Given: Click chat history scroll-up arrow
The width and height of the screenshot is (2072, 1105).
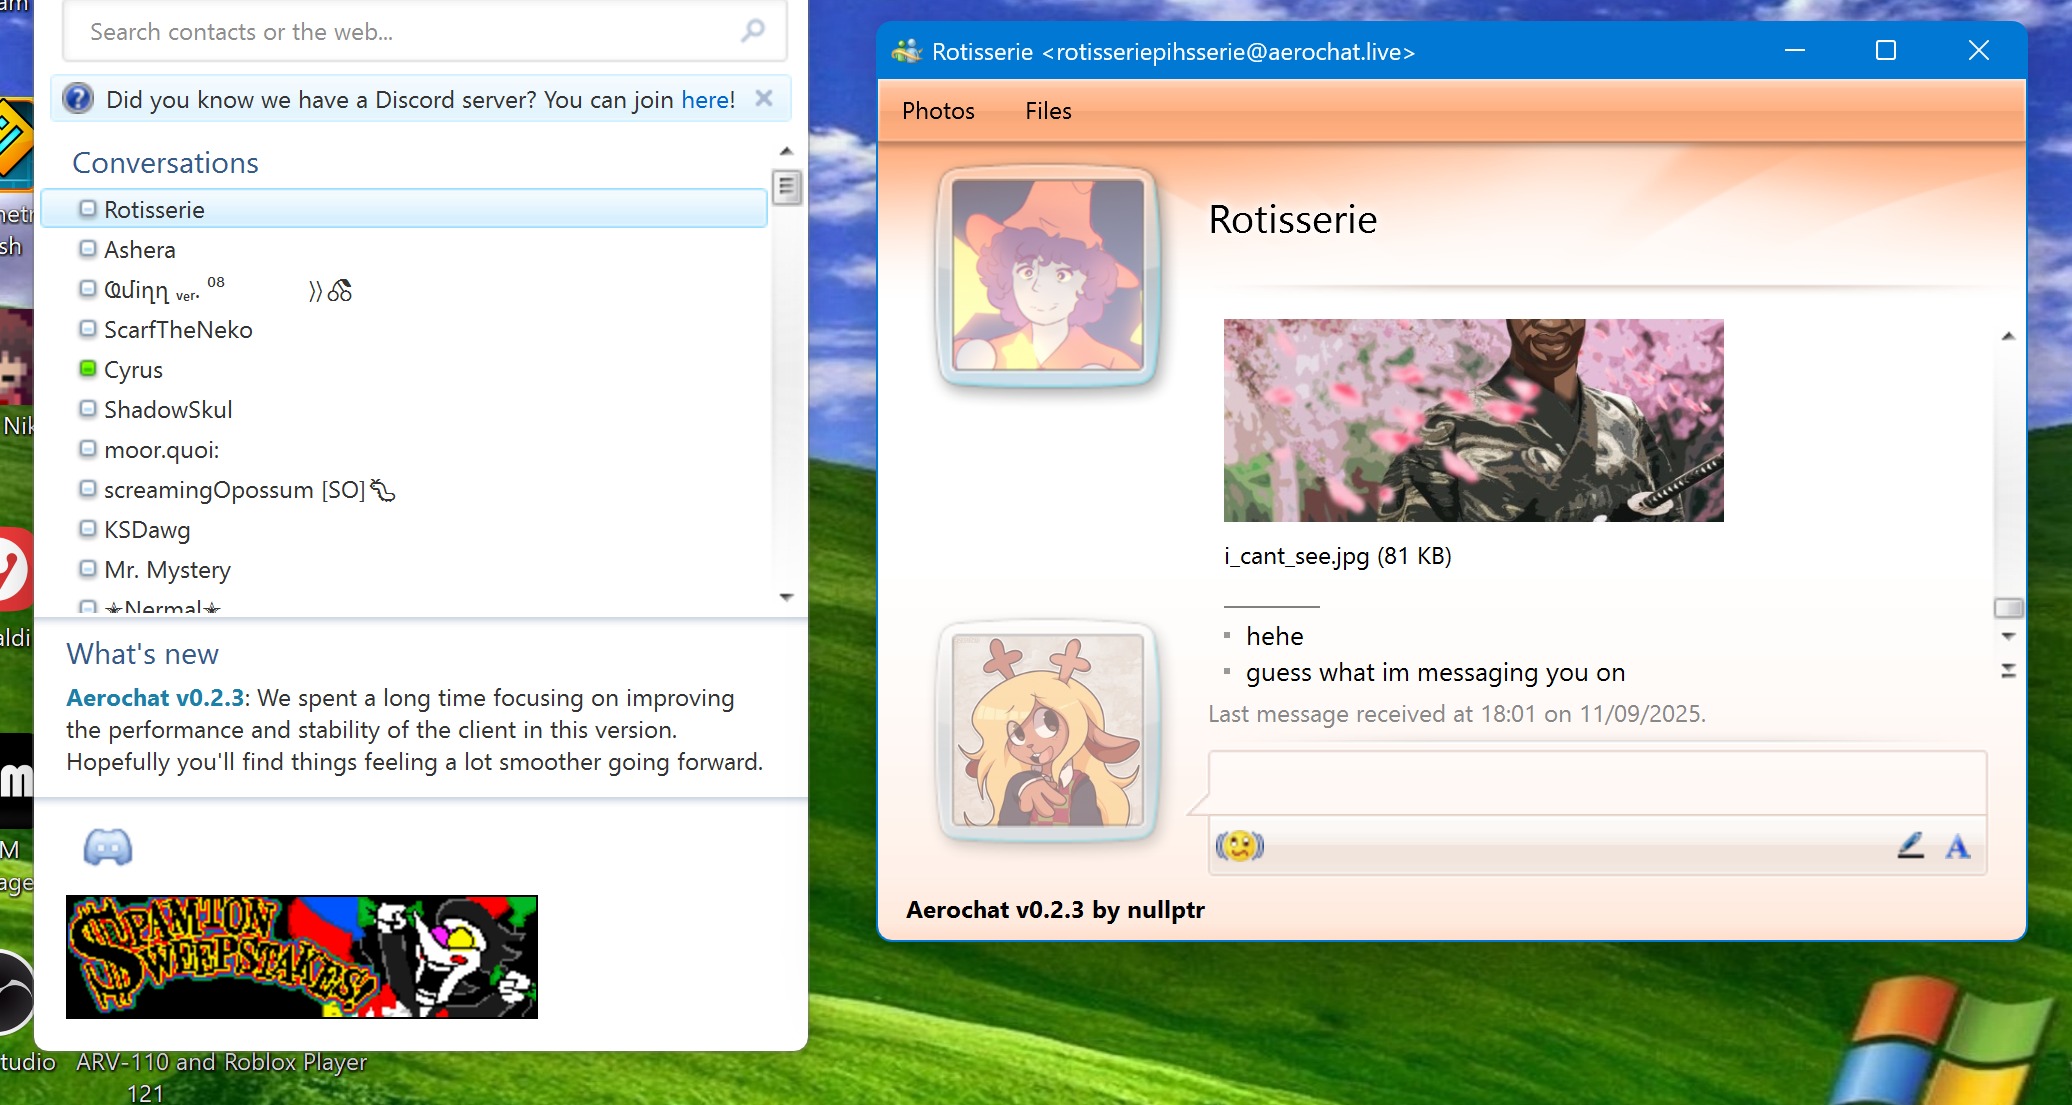Looking at the screenshot, I should (x=2008, y=336).
